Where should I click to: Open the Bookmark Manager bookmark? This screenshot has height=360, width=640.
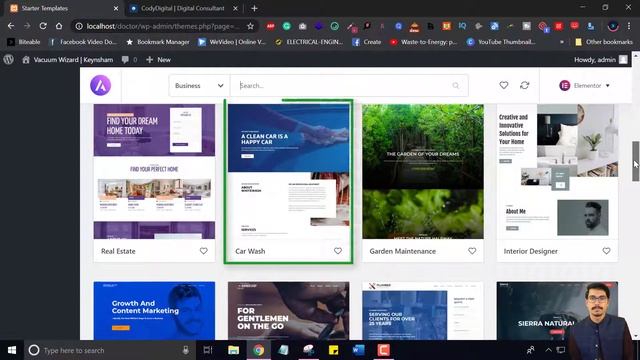(158, 42)
